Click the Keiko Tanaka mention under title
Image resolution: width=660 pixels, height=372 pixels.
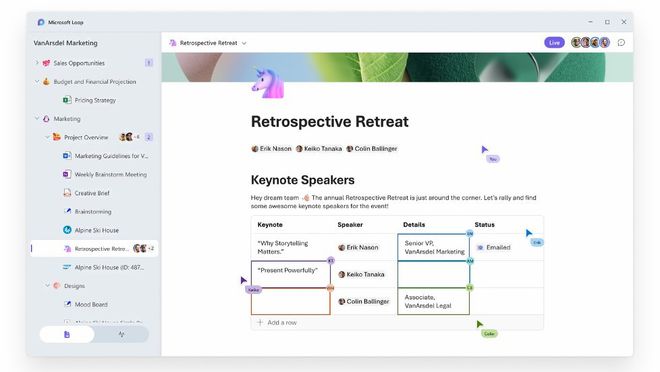tap(319, 149)
